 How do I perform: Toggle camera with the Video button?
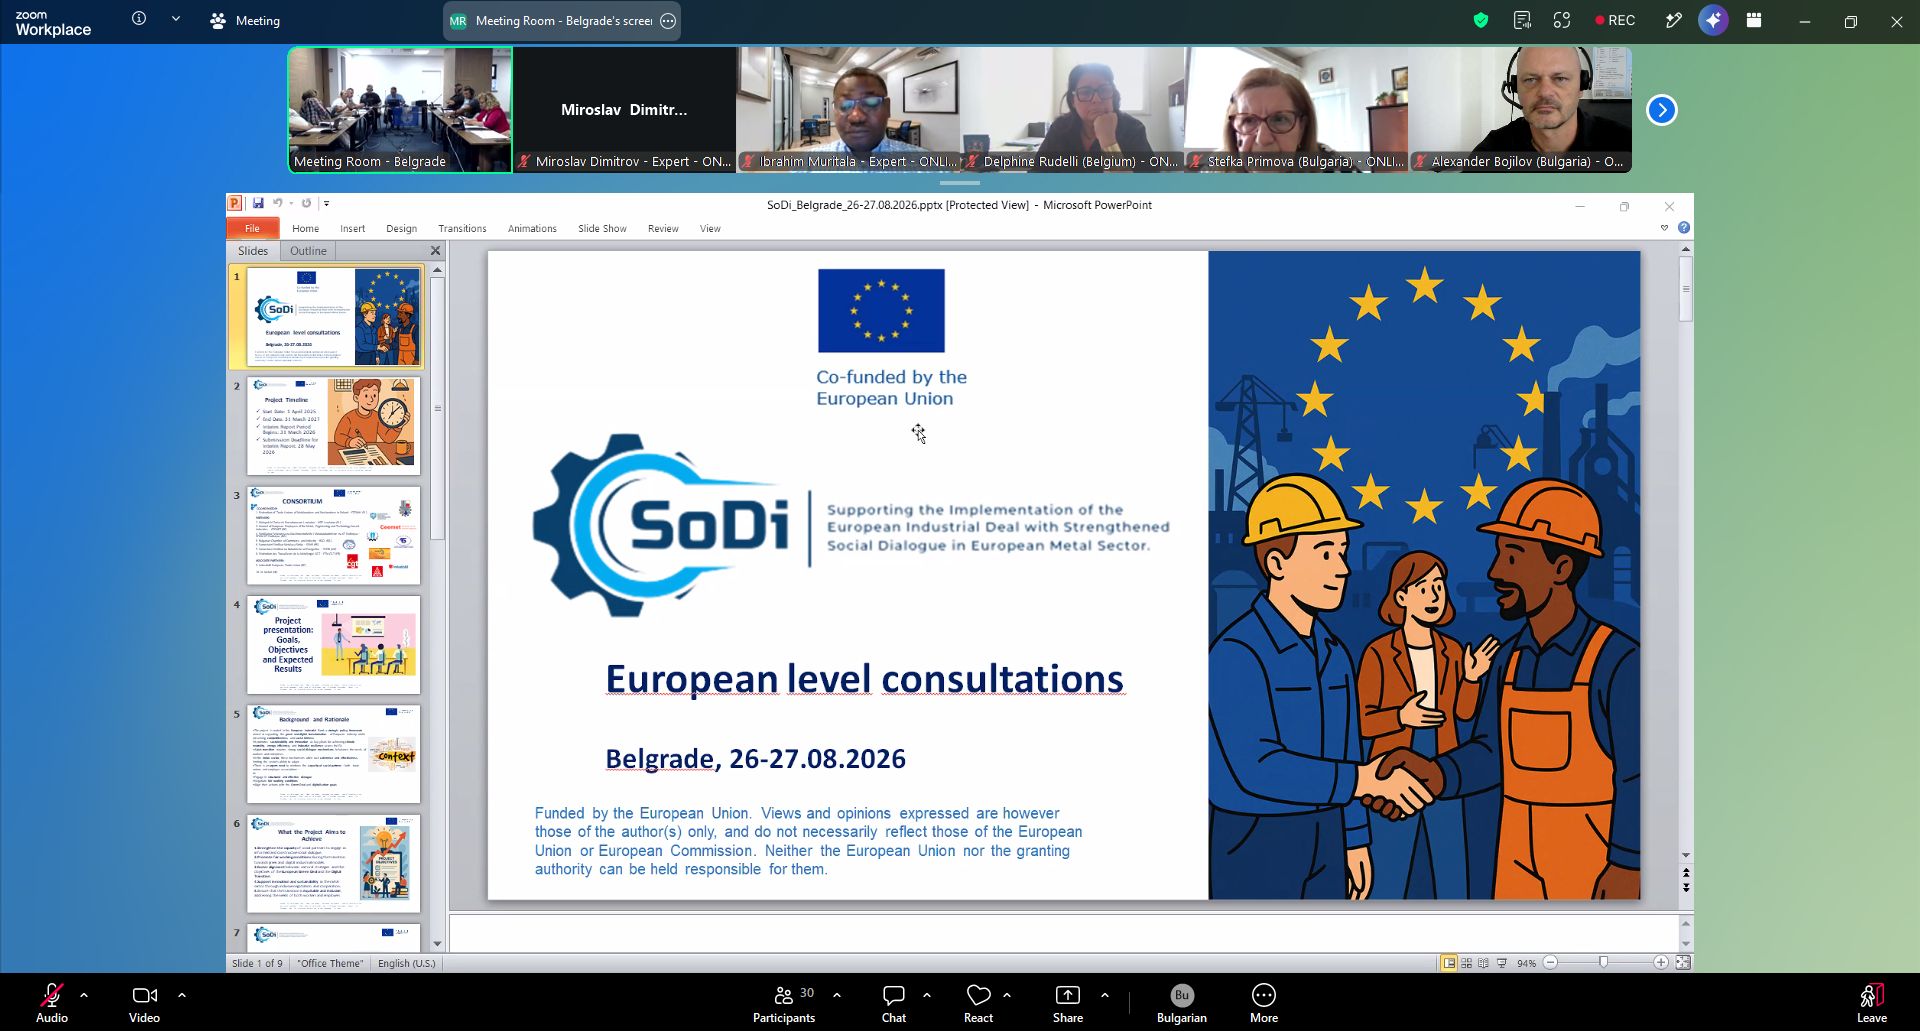tap(144, 1003)
